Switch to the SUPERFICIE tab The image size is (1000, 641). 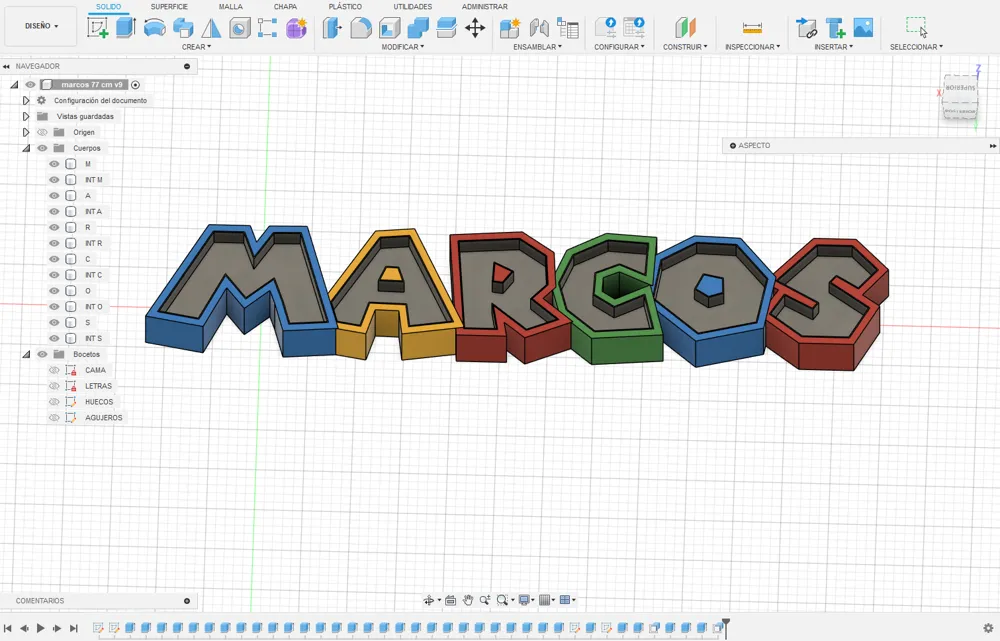click(169, 6)
